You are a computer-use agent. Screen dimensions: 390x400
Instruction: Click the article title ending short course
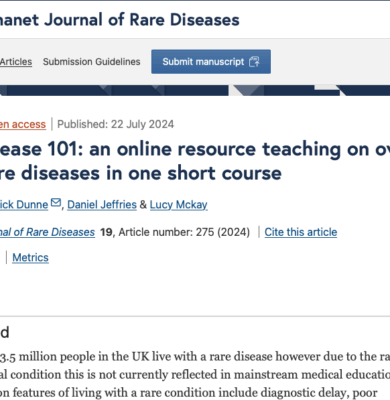pos(195,161)
